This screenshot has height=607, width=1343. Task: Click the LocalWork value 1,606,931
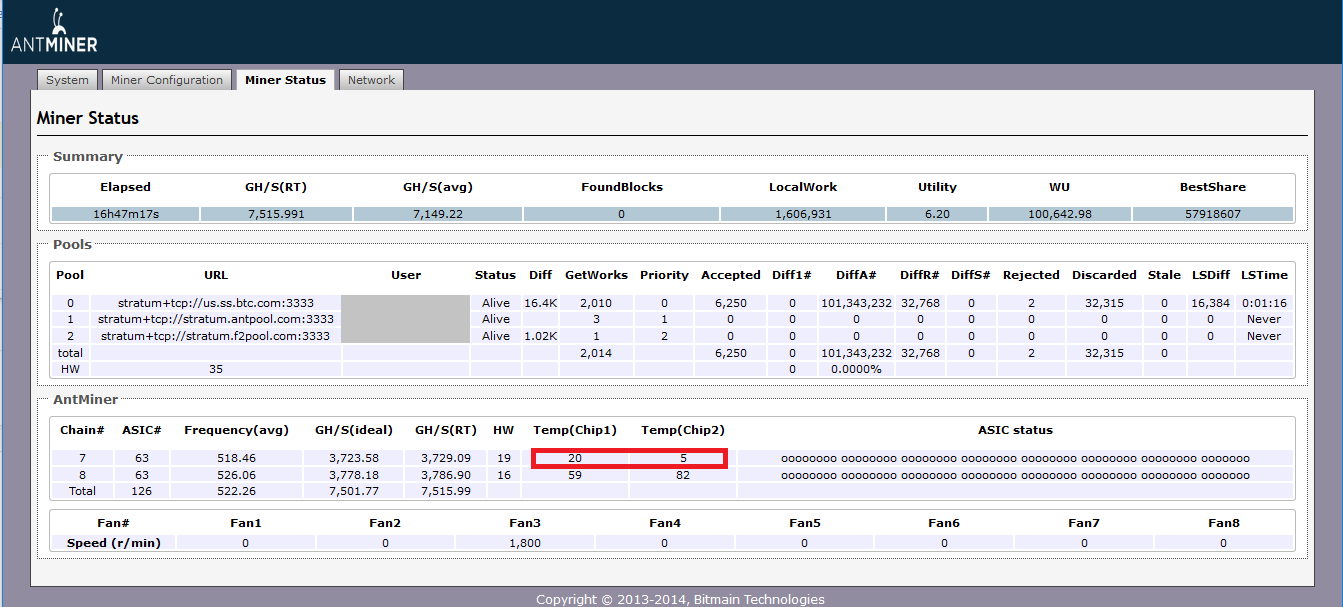click(x=803, y=214)
